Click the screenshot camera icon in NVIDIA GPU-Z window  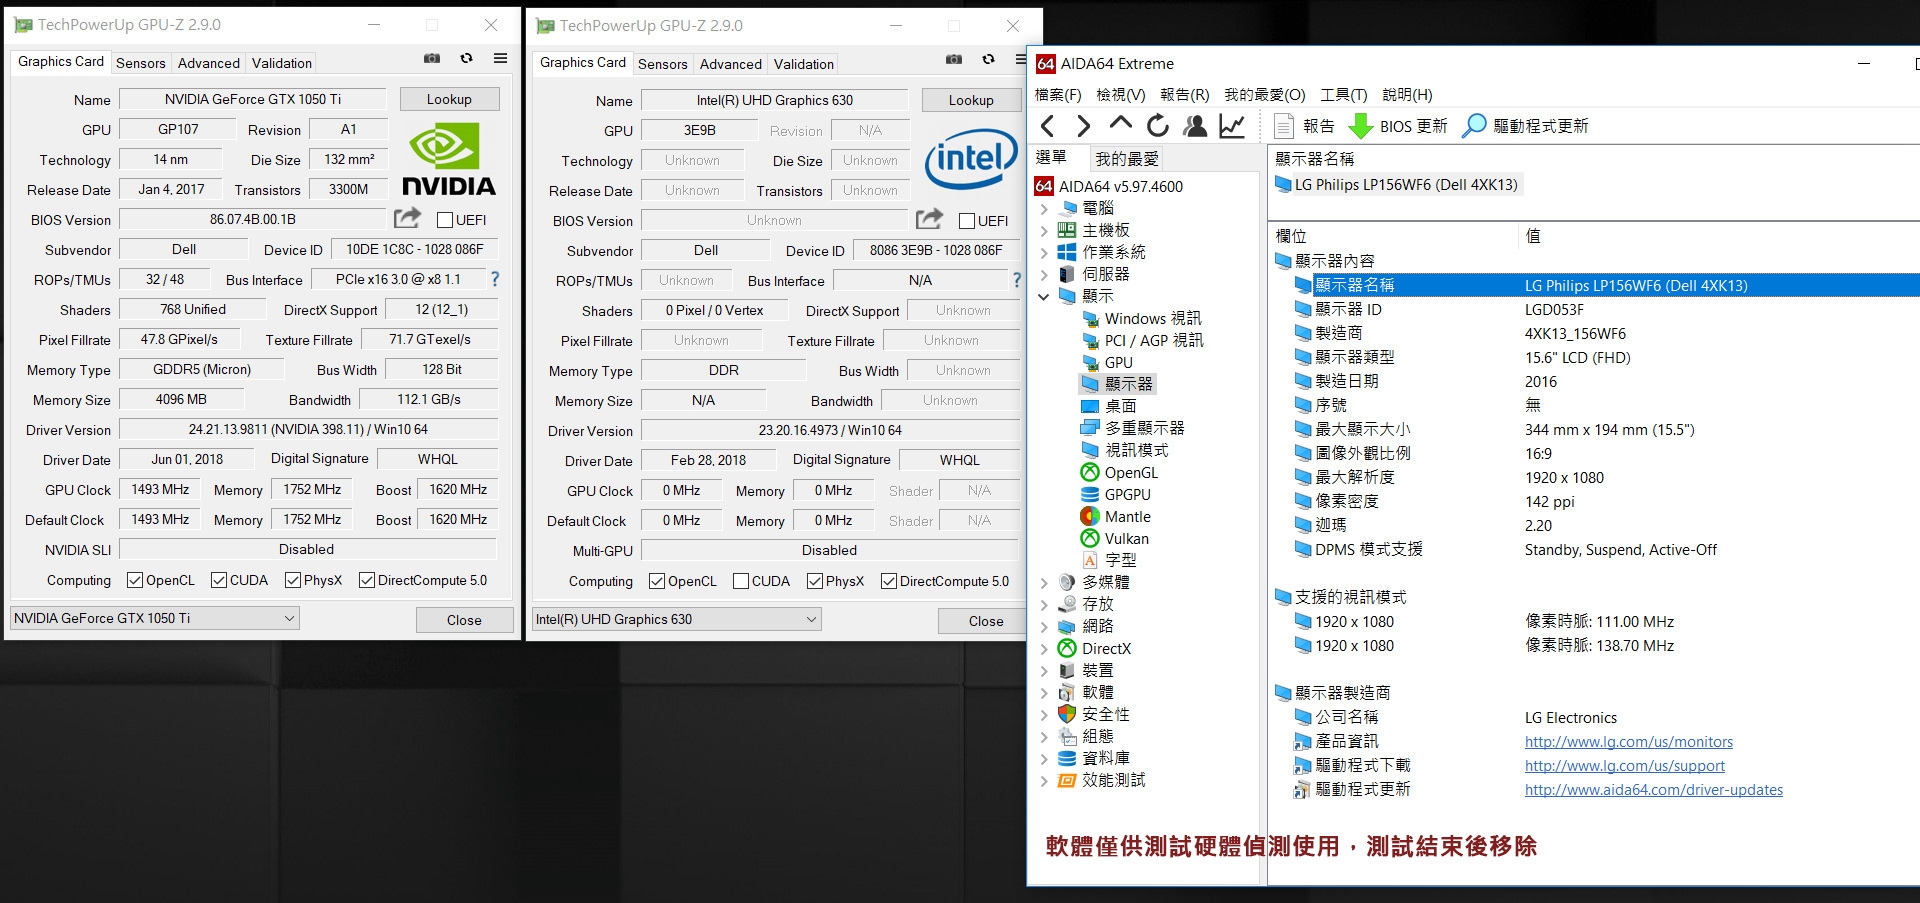tap(432, 59)
